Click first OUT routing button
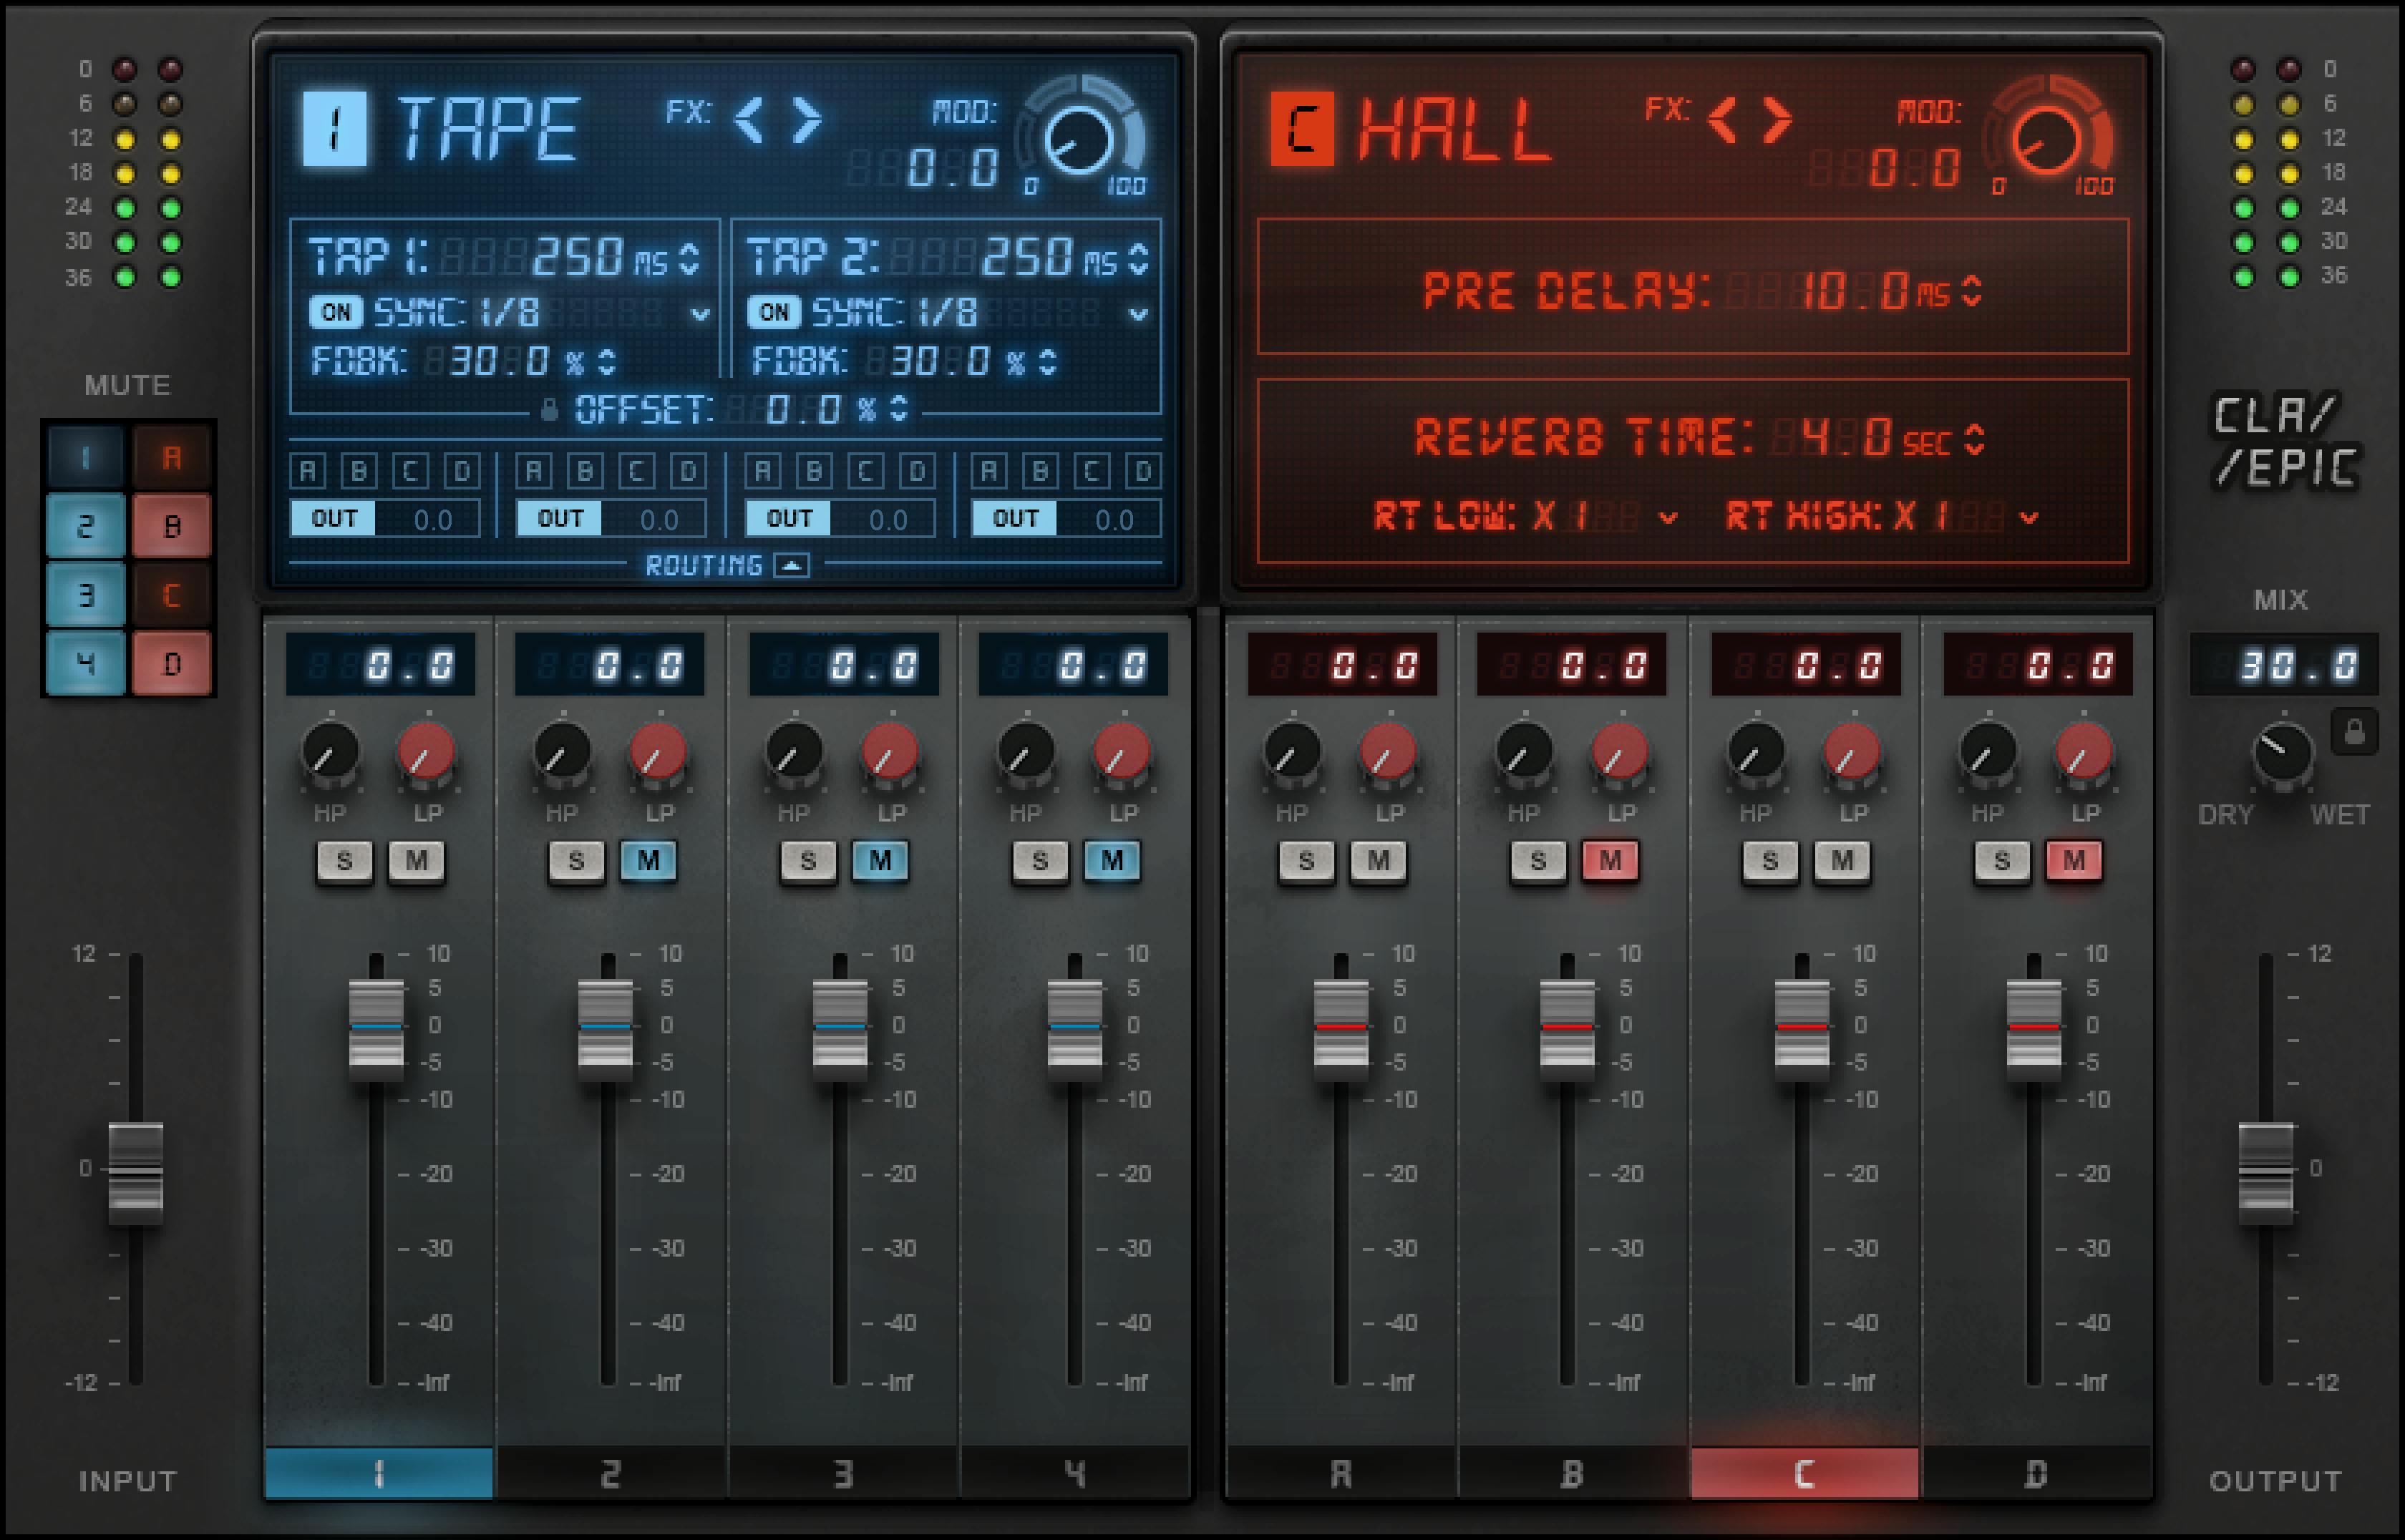 click(x=333, y=519)
